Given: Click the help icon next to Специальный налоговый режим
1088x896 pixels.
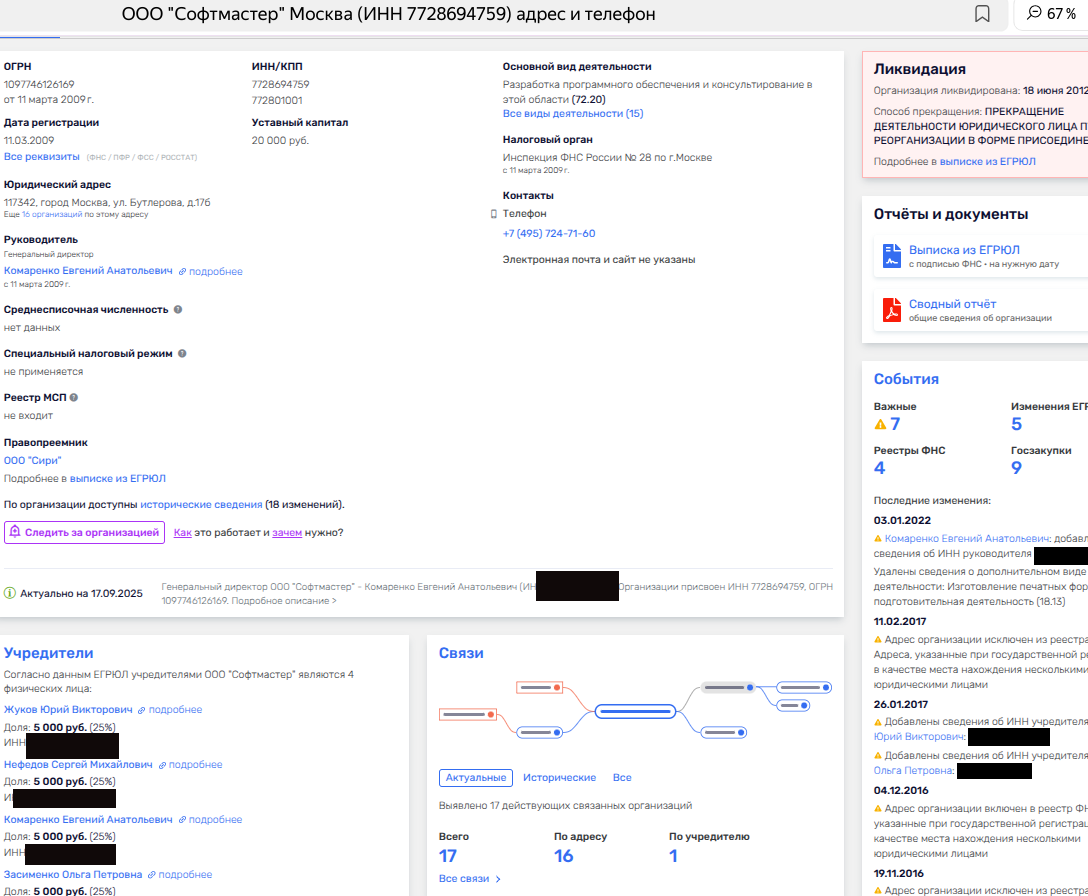Looking at the screenshot, I should [x=182, y=354].
